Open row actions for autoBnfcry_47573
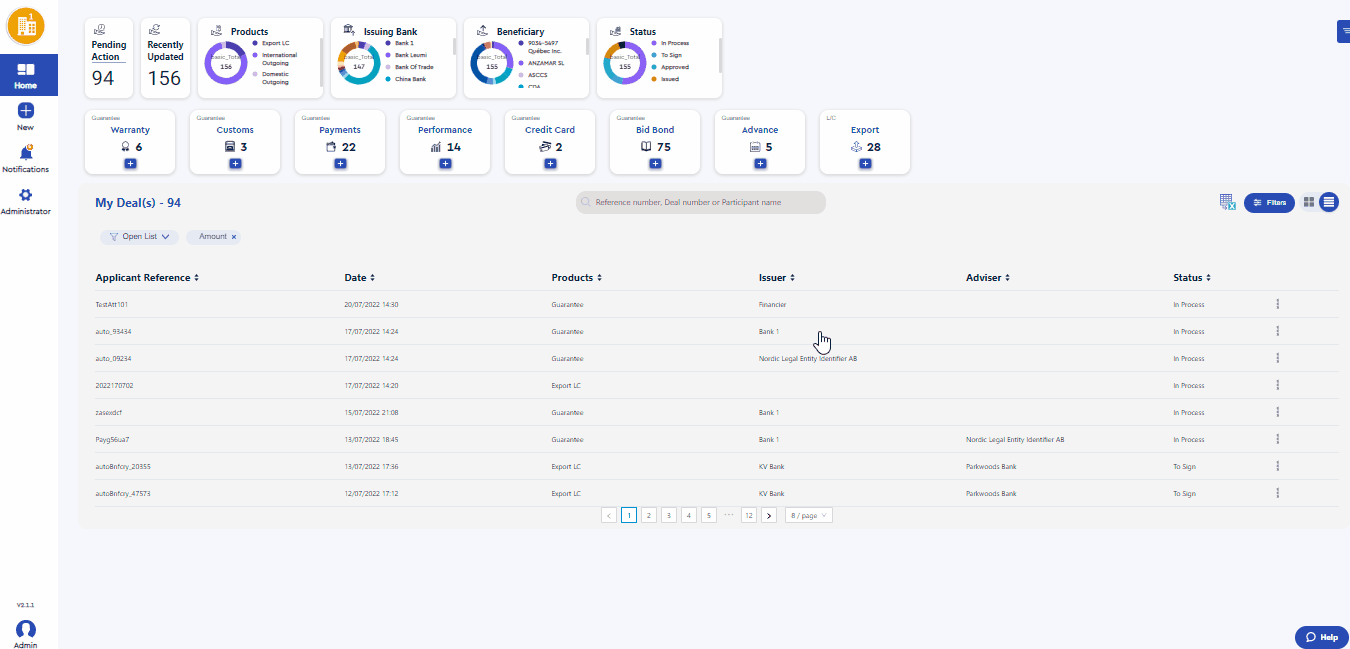Screen dimensions: 1350x649 point(1277,493)
